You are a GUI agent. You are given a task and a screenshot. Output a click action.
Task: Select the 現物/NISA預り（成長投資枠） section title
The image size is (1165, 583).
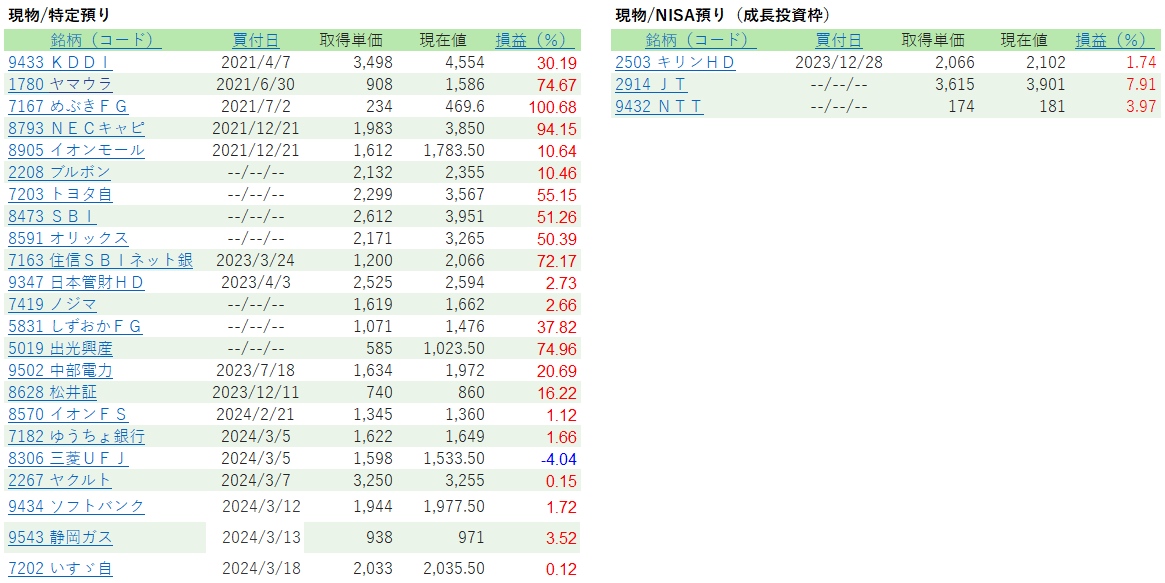click(724, 15)
